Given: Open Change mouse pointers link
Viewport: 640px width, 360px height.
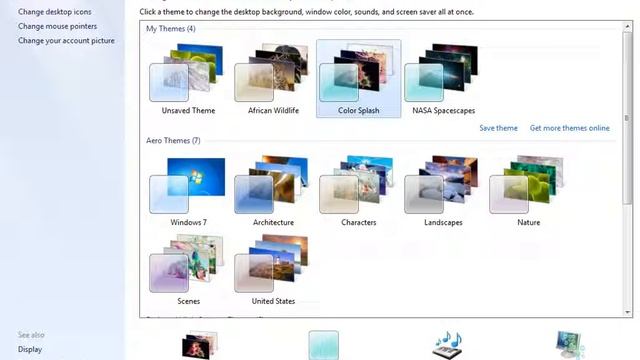Looking at the screenshot, I should 58,26.
